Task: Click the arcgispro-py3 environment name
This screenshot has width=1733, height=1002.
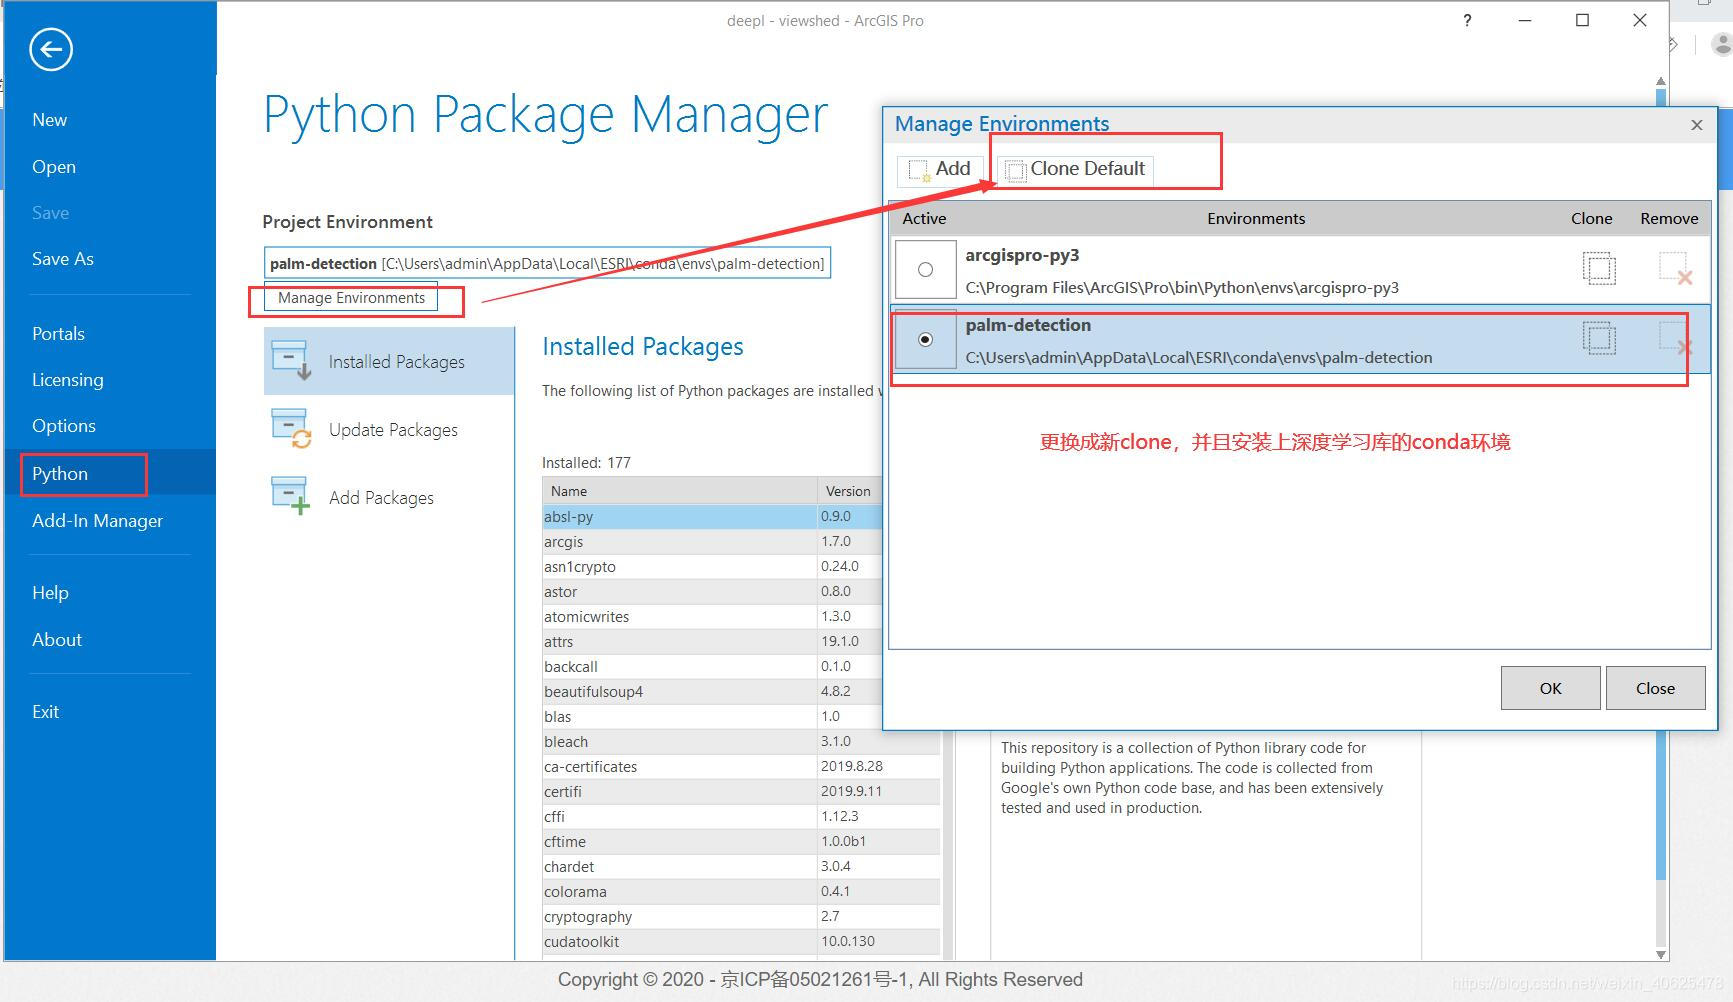Action: 1022,255
